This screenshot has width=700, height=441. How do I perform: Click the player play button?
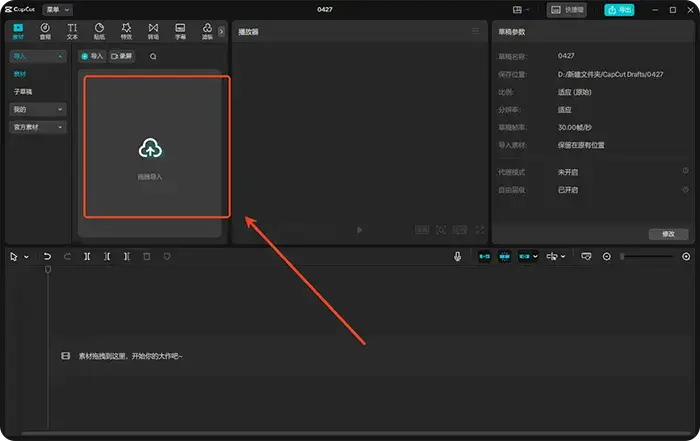pyautogui.click(x=359, y=230)
